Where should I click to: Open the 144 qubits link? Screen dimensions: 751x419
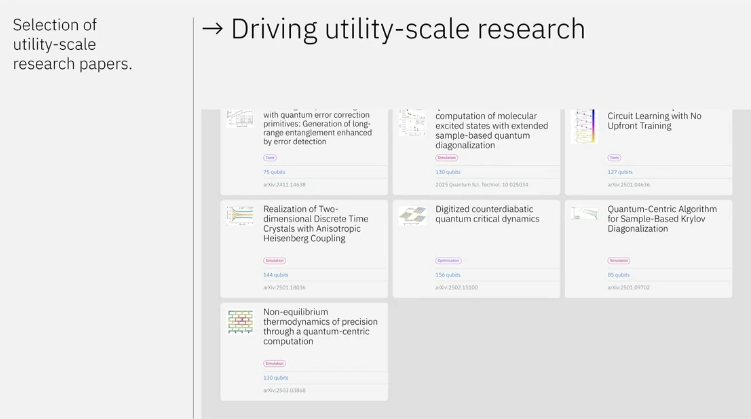tap(275, 274)
